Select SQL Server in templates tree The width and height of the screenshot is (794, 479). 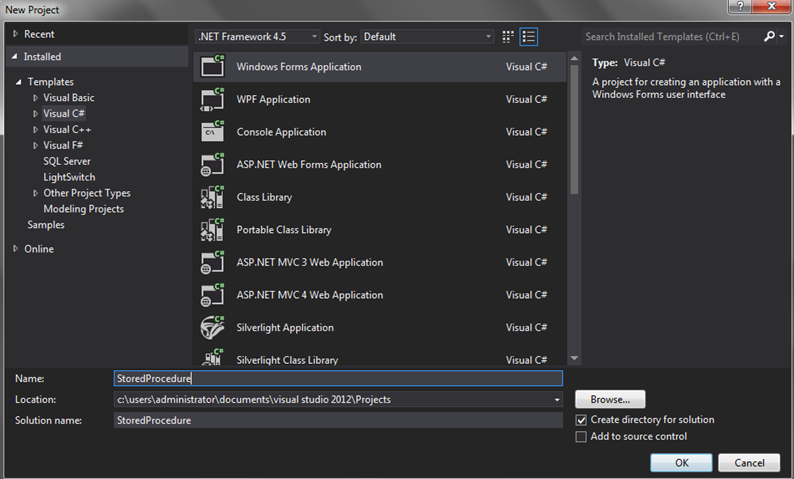coord(67,161)
